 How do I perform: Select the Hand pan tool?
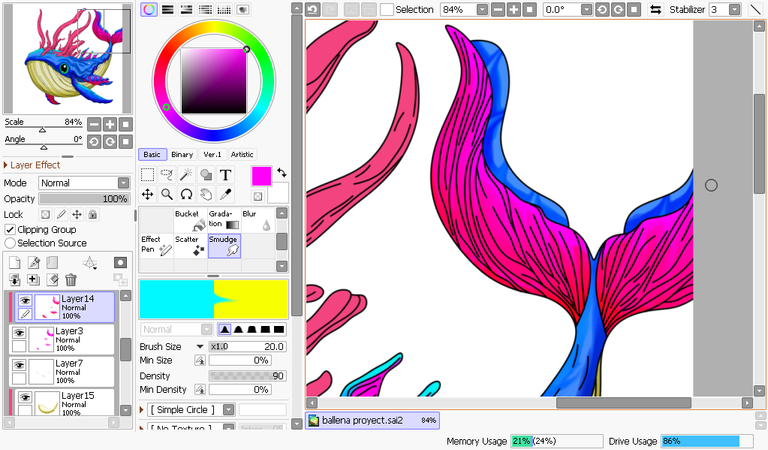coord(206,194)
